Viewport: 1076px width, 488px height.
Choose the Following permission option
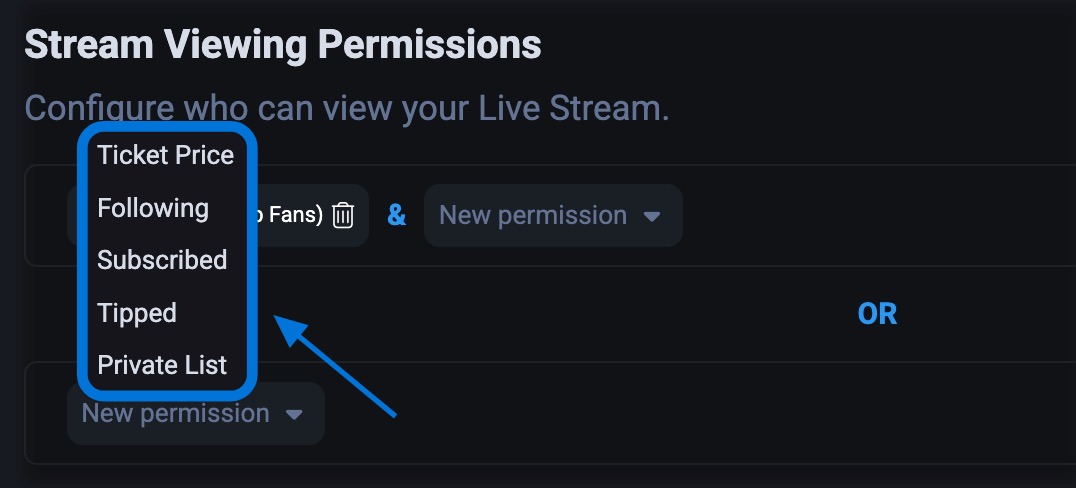click(x=153, y=208)
